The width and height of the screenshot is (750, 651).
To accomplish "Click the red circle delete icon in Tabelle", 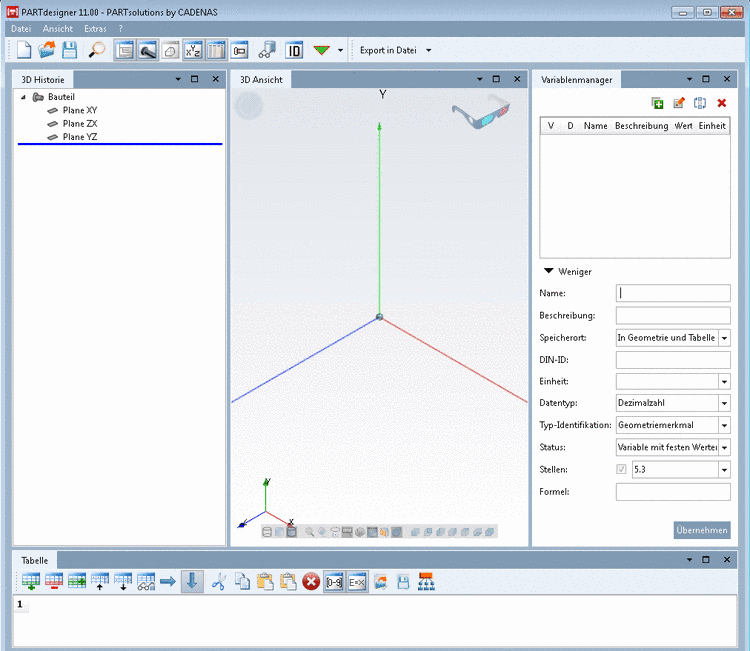I will pos(311,581).
